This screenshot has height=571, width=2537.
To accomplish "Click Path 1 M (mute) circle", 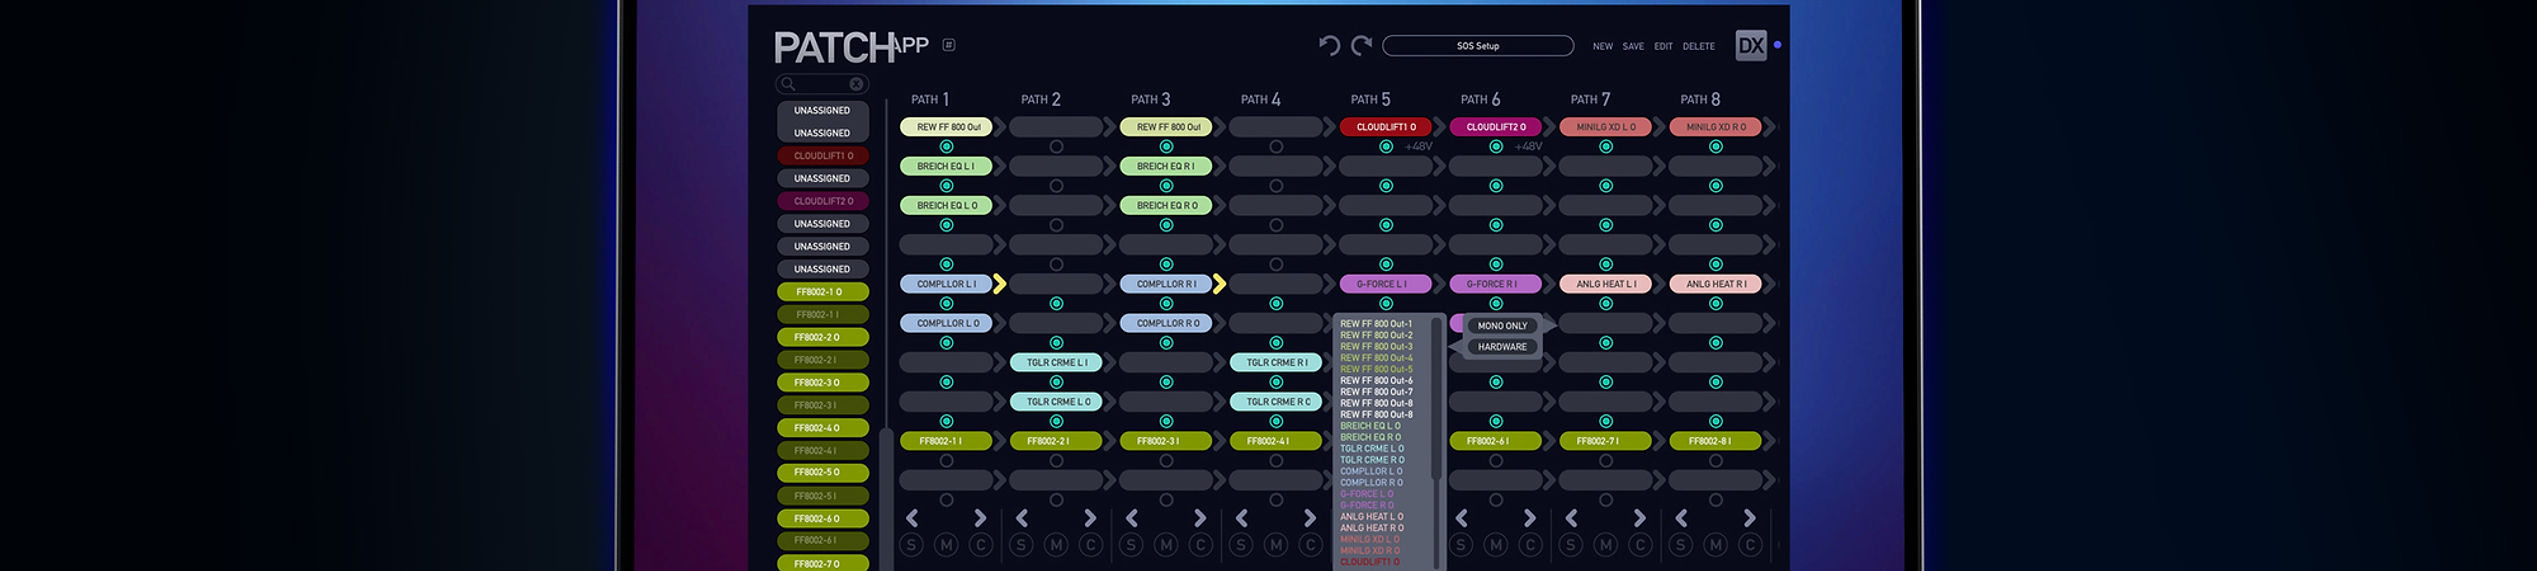I will (946, 545).
